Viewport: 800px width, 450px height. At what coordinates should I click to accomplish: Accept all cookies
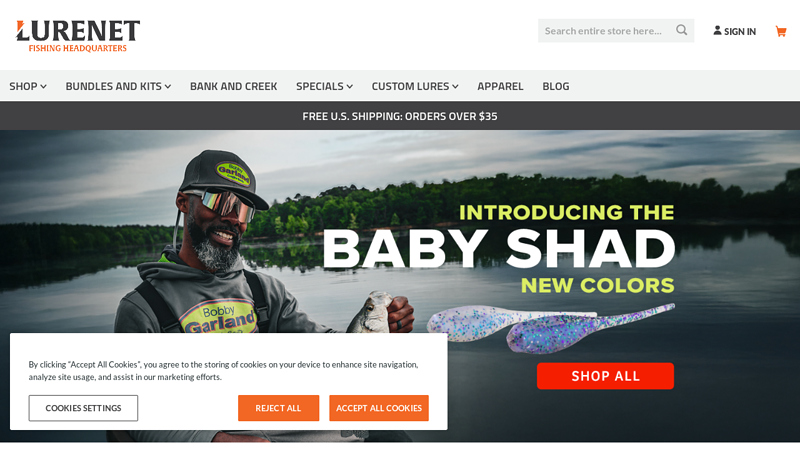379,408
